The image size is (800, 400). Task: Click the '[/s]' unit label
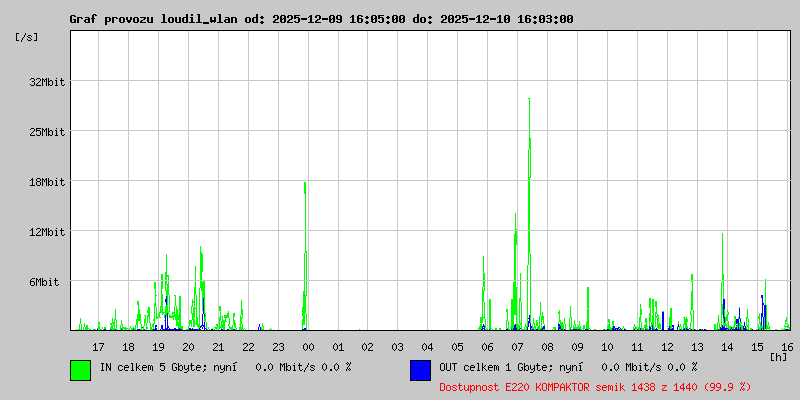coord(27,37)
